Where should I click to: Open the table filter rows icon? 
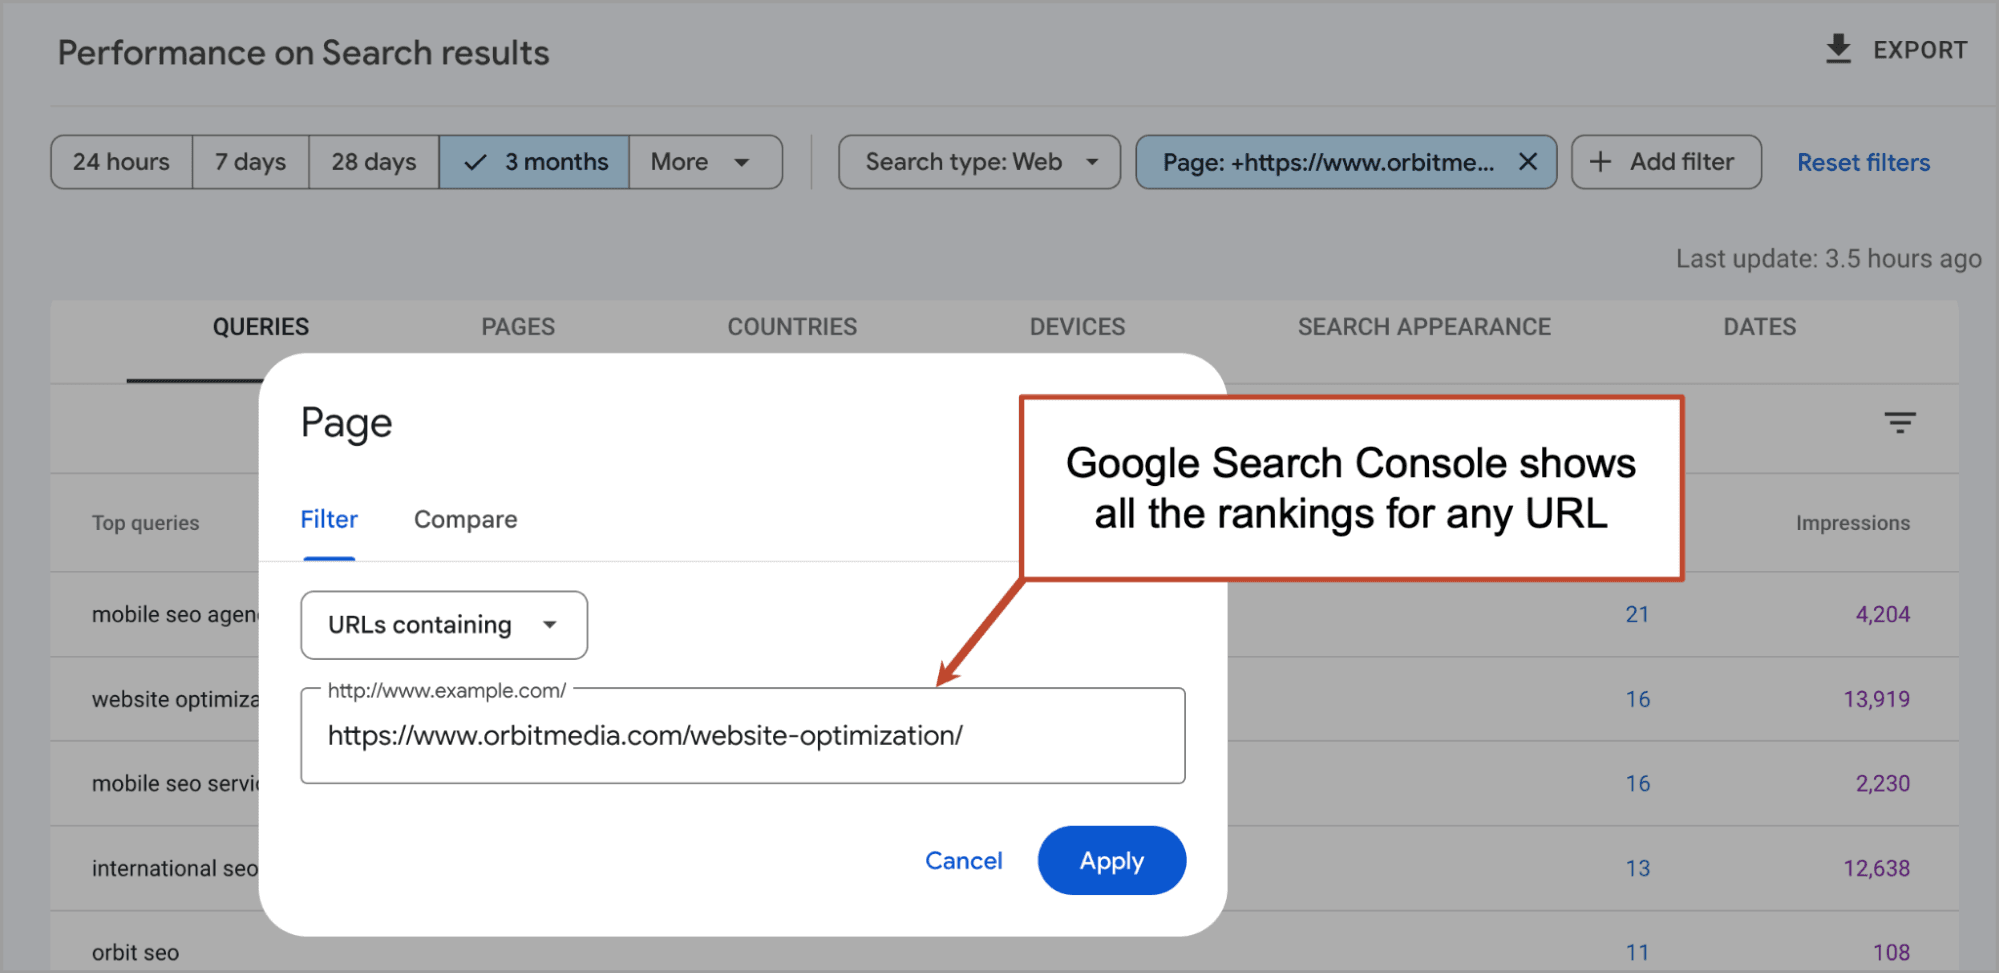[x=1899, y=423]
